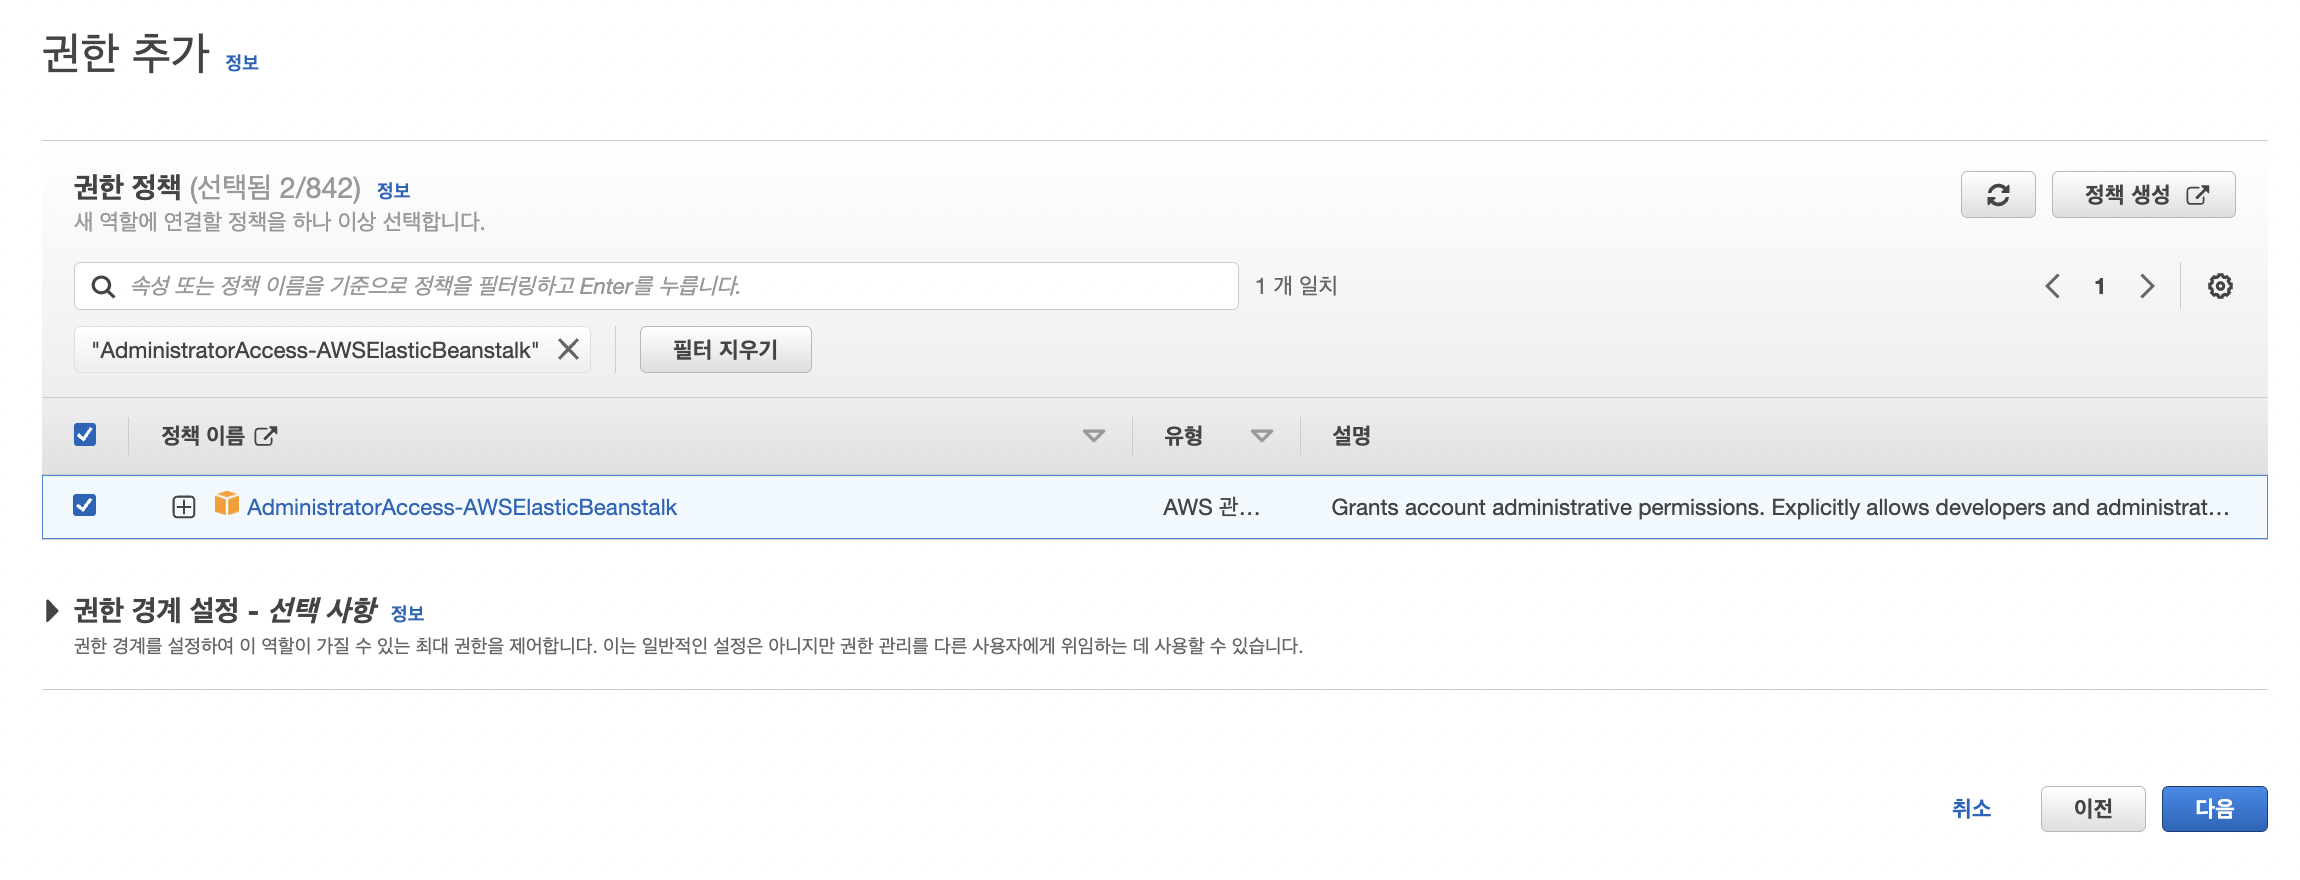
Task: Click the orange AWS managed policy box icon
Action: point(227,504)
